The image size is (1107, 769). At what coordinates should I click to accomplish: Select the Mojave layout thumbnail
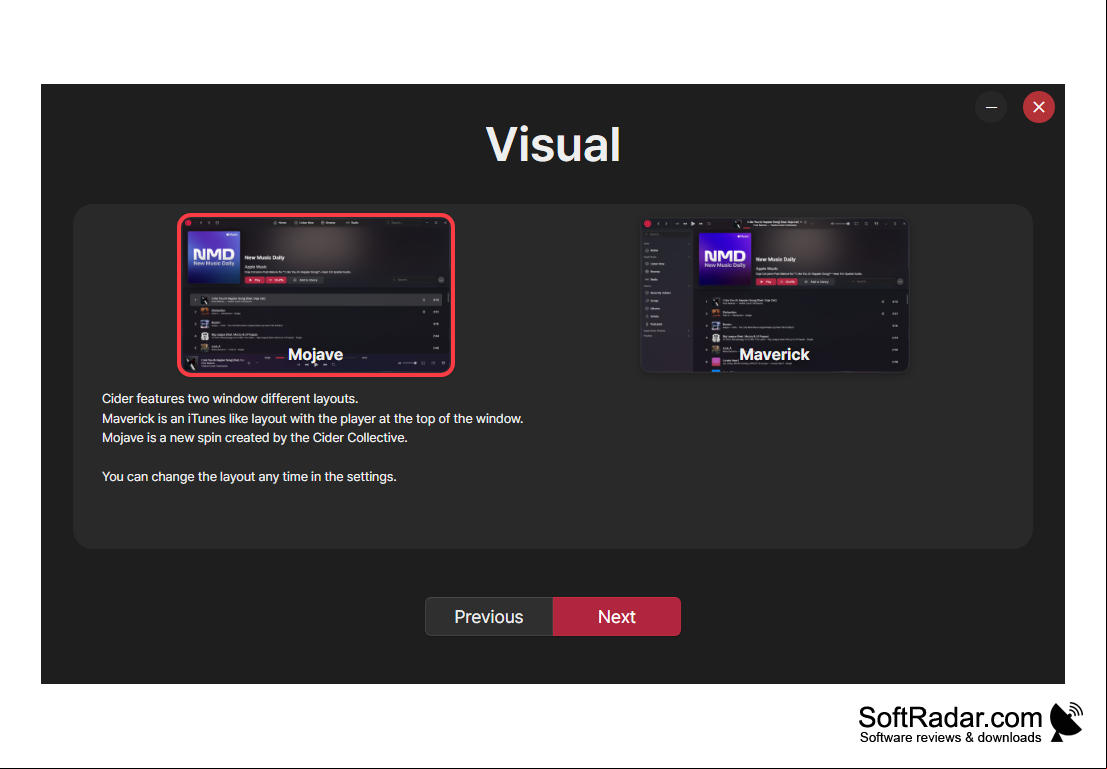[x=316, y=294]
